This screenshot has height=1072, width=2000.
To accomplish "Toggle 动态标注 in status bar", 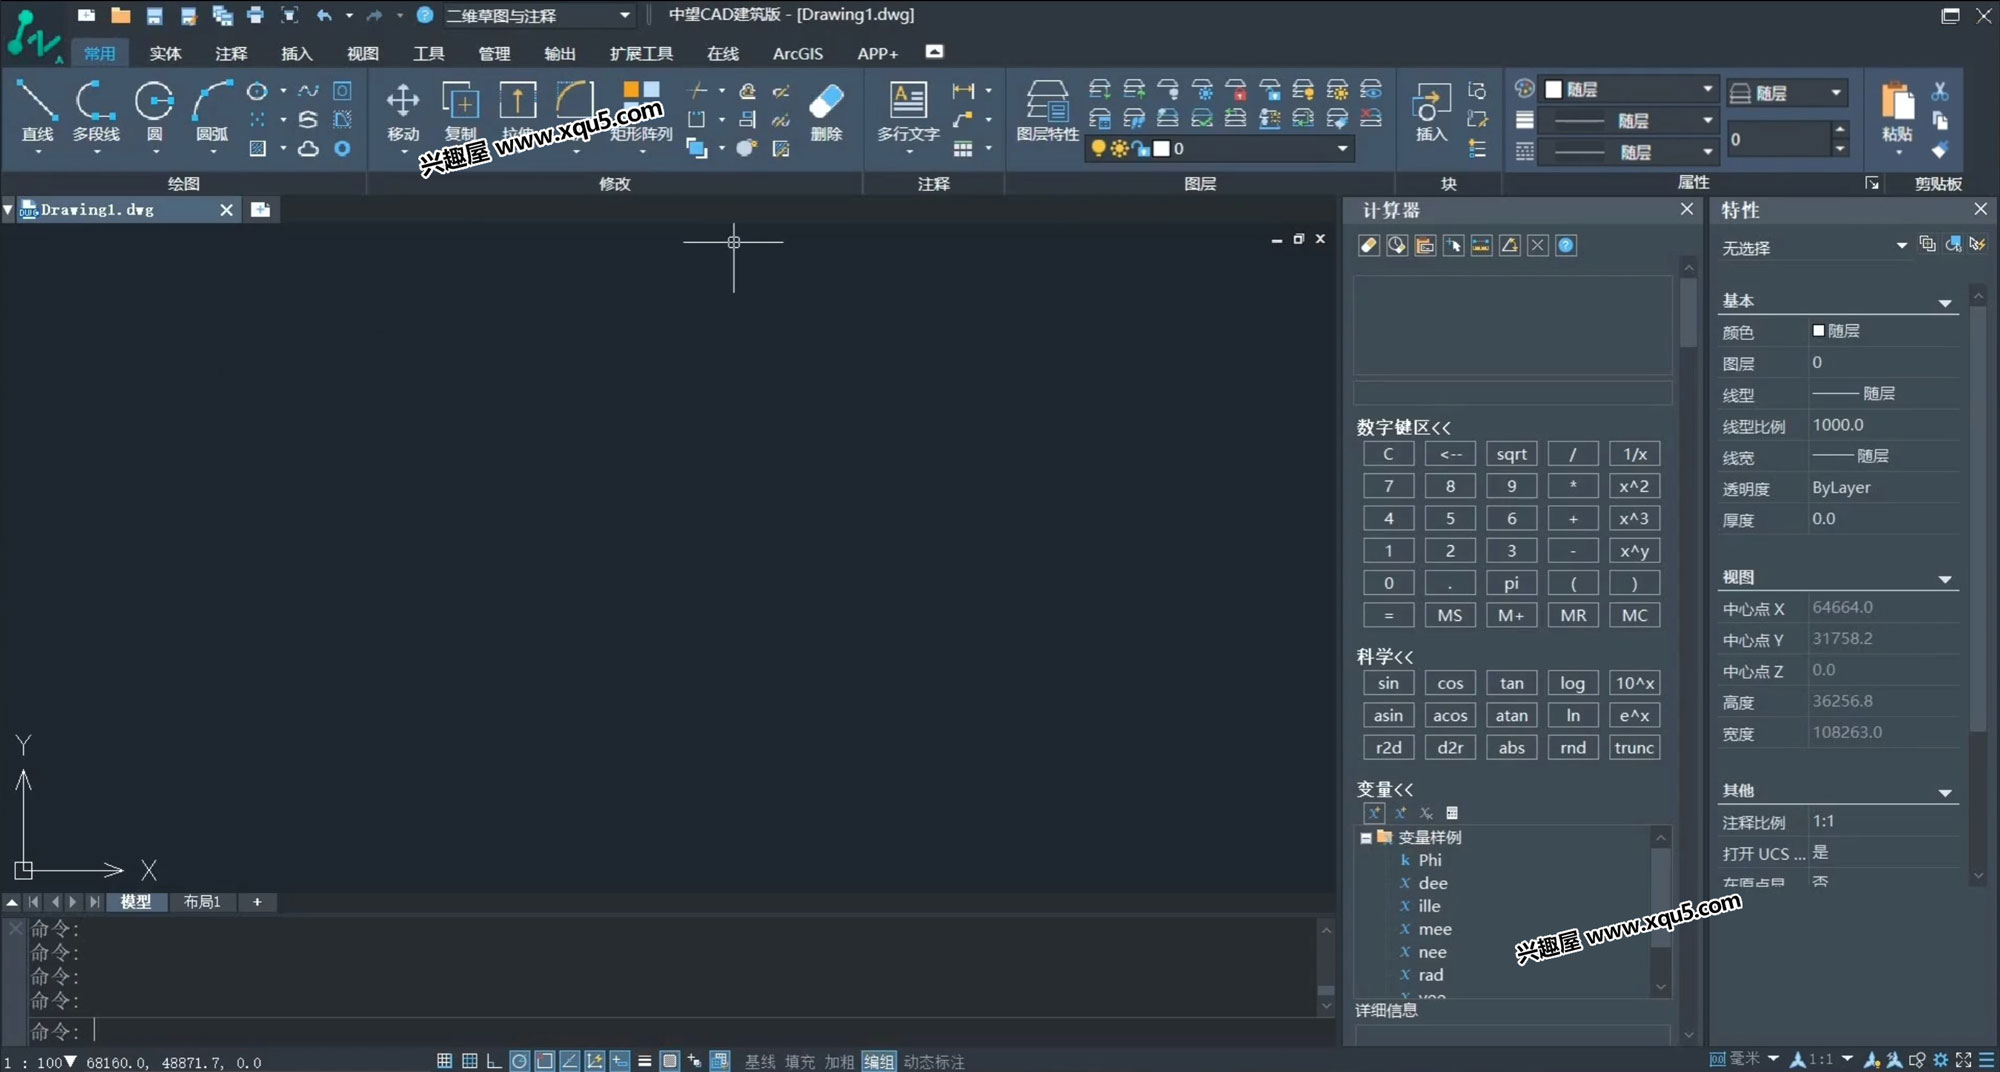I will 934,1061.
